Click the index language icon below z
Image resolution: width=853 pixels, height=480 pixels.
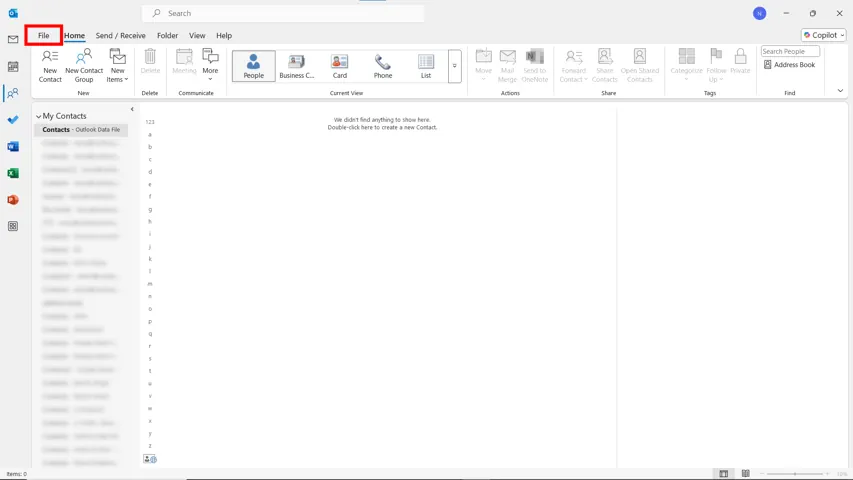coord(150,459)
